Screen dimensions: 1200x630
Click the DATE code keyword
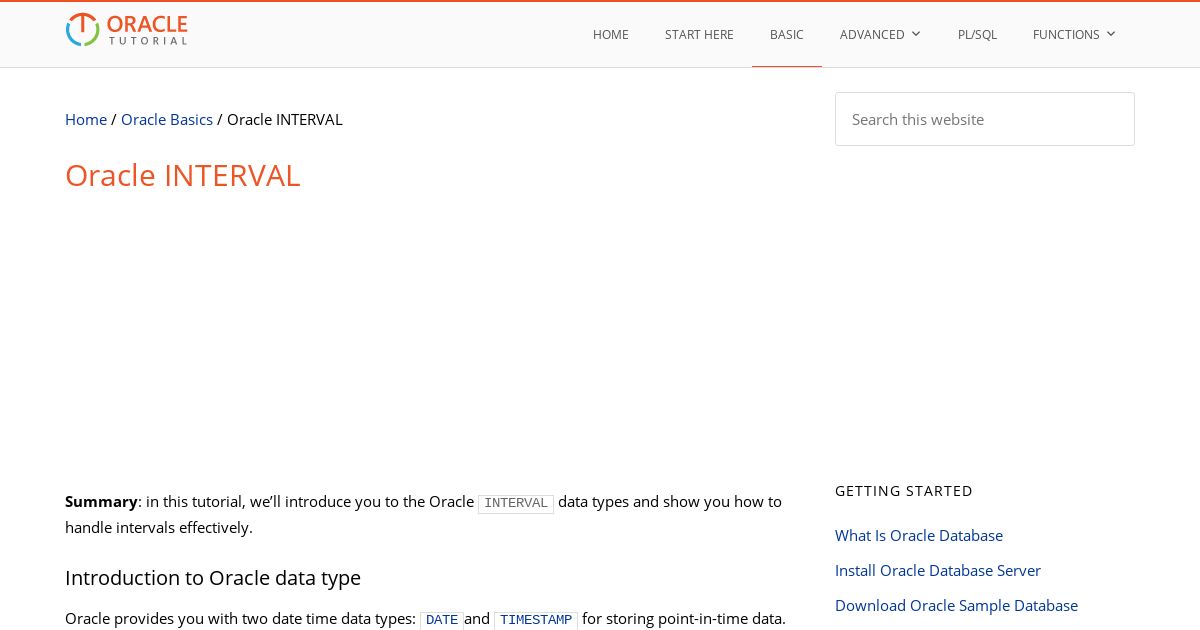(442, 620)
